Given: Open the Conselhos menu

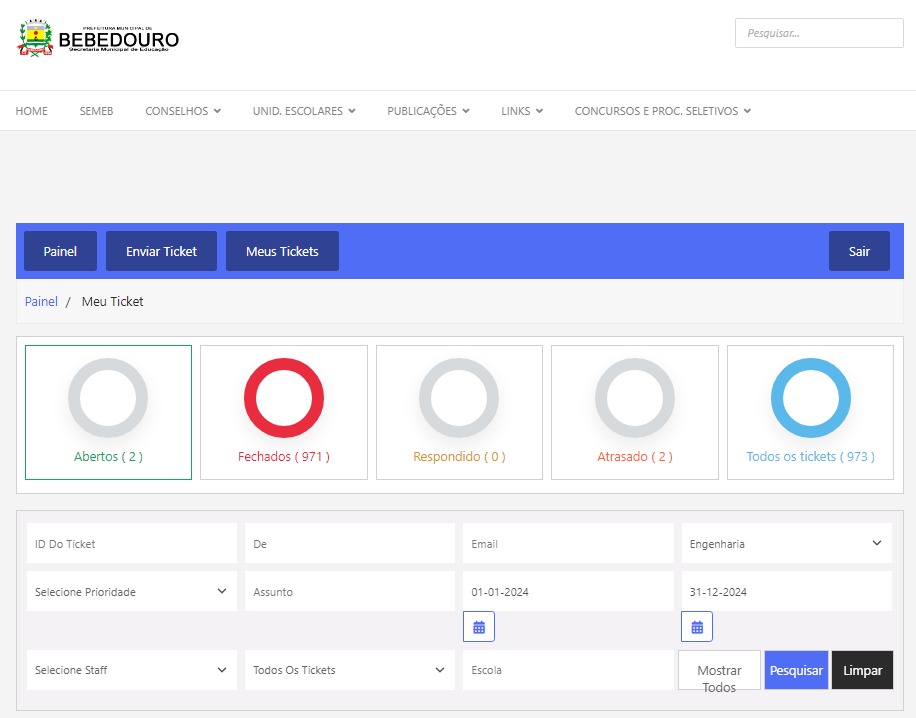Looking at the screenshot, I should pyautogui.click(x=183, y=111).
